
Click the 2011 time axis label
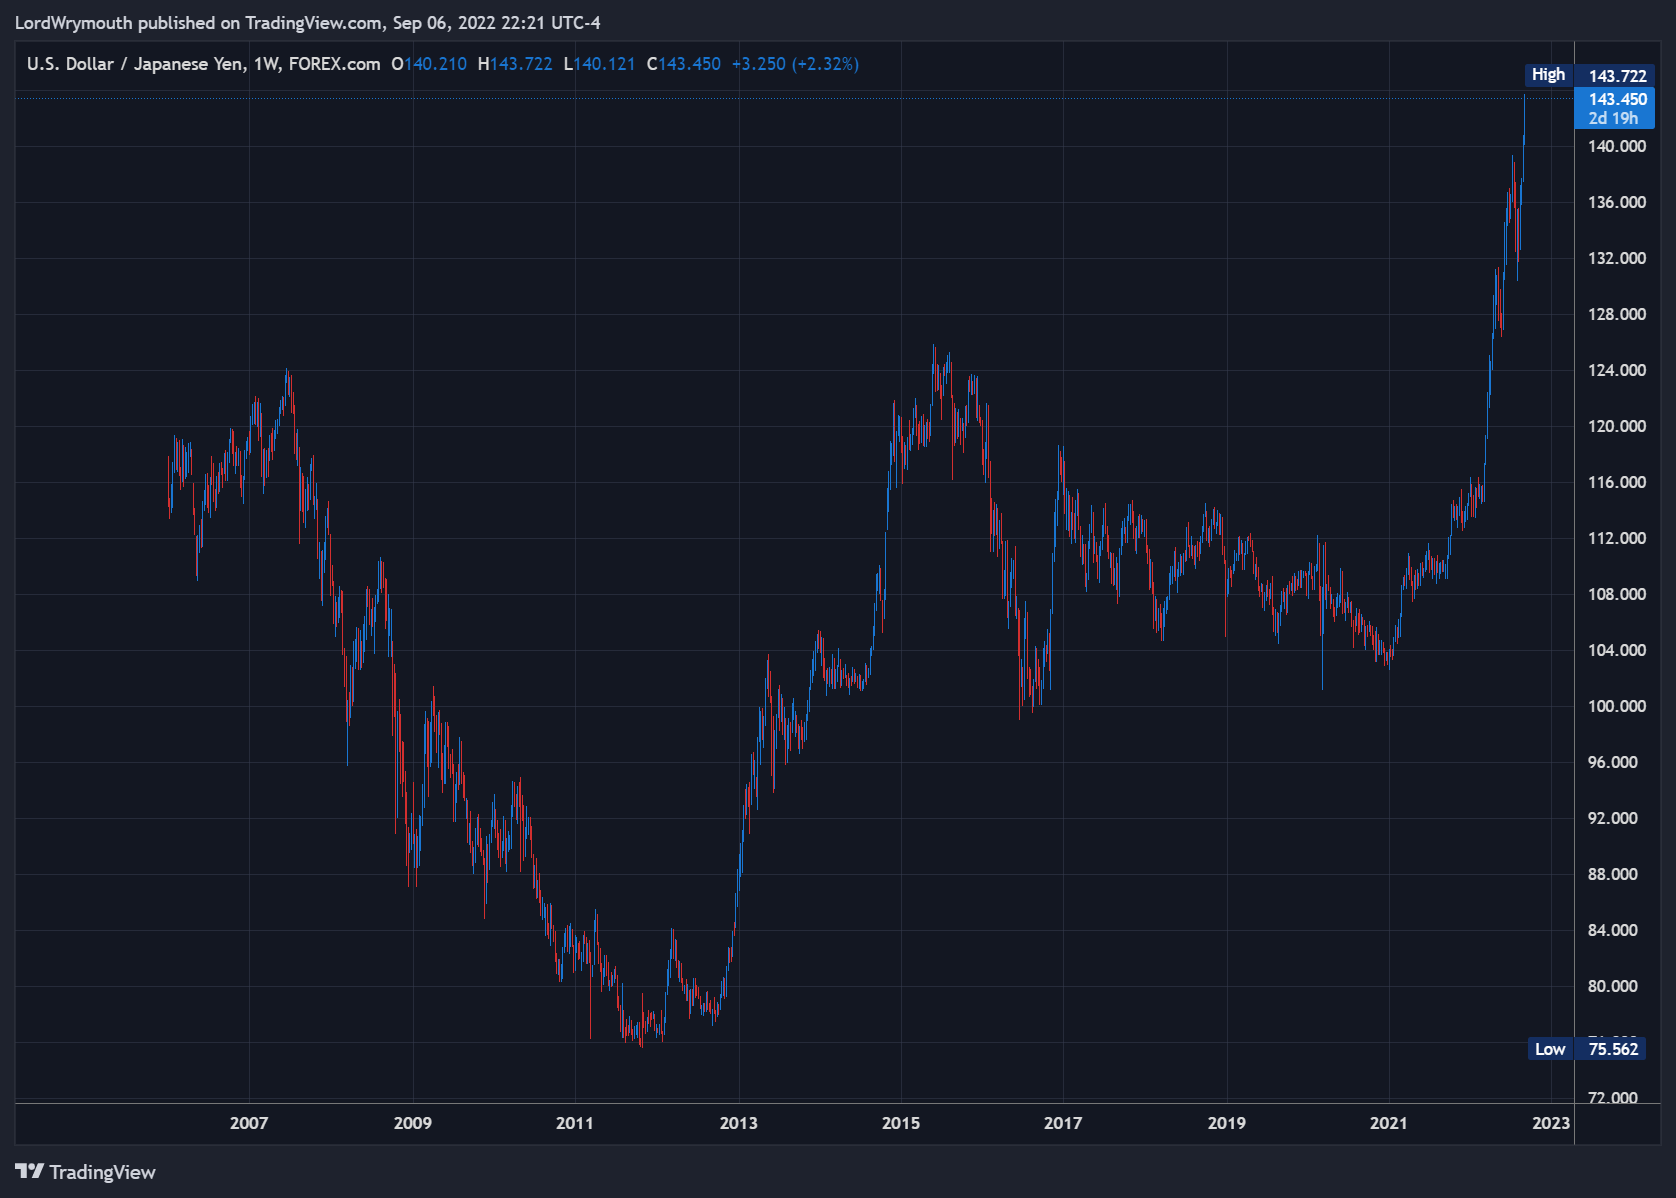point(575,1123)
